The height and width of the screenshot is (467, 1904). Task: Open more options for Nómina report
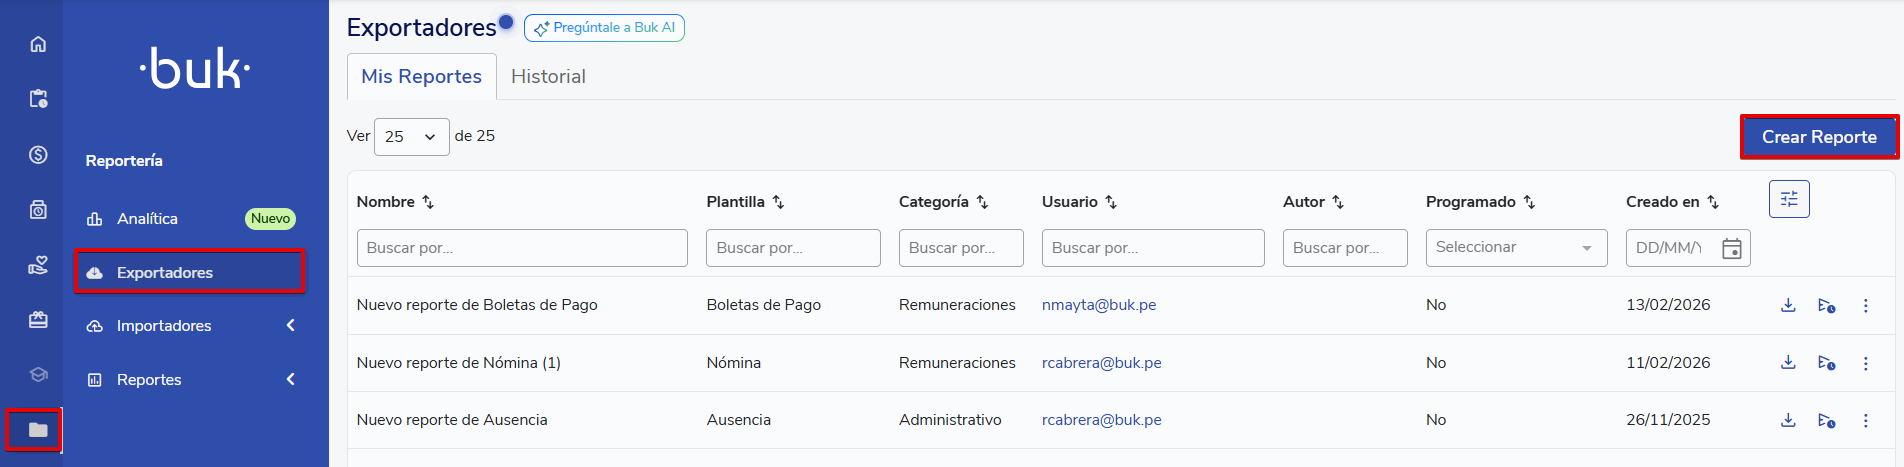coord(1865,363)
